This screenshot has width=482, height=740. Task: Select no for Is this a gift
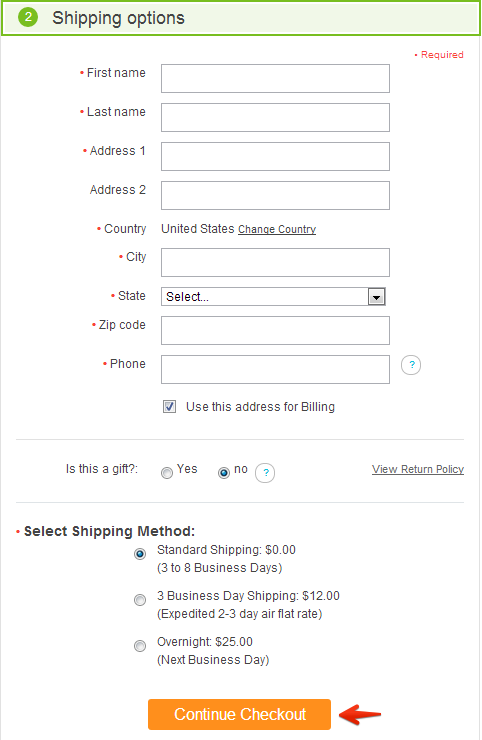[x=224, y=472]
